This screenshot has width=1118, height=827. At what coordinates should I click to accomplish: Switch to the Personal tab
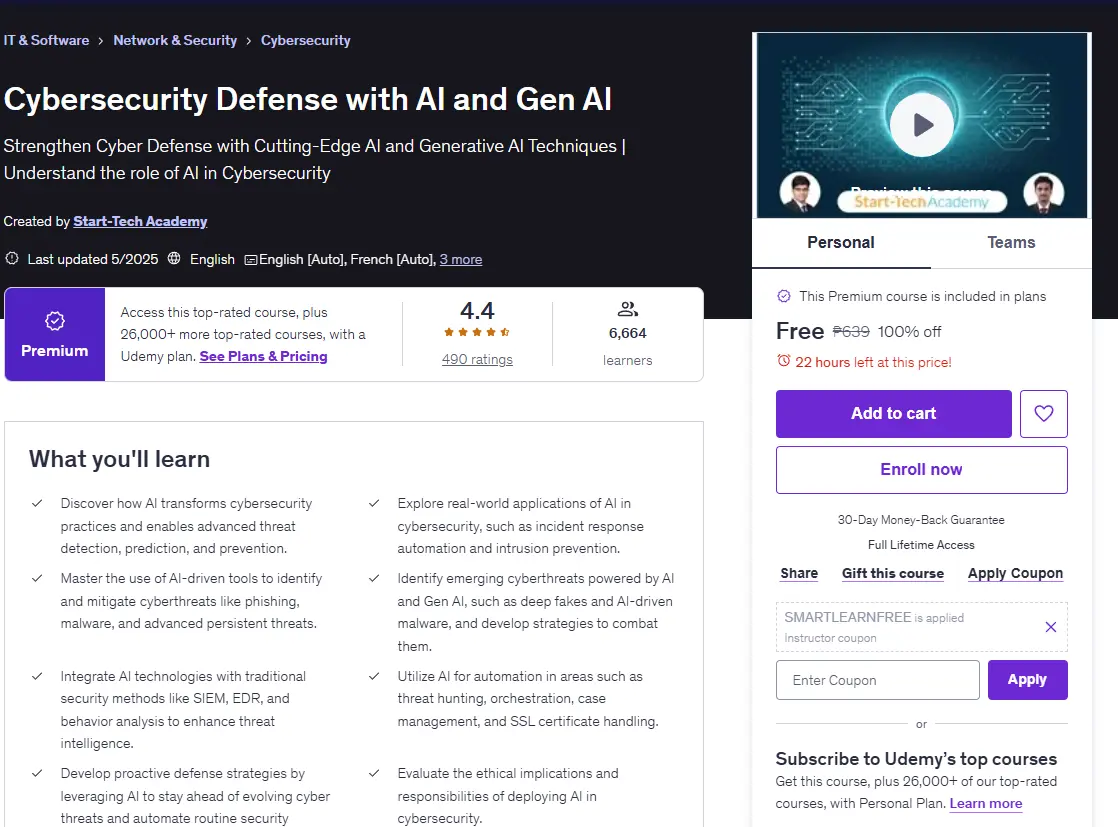coord(841,242)
